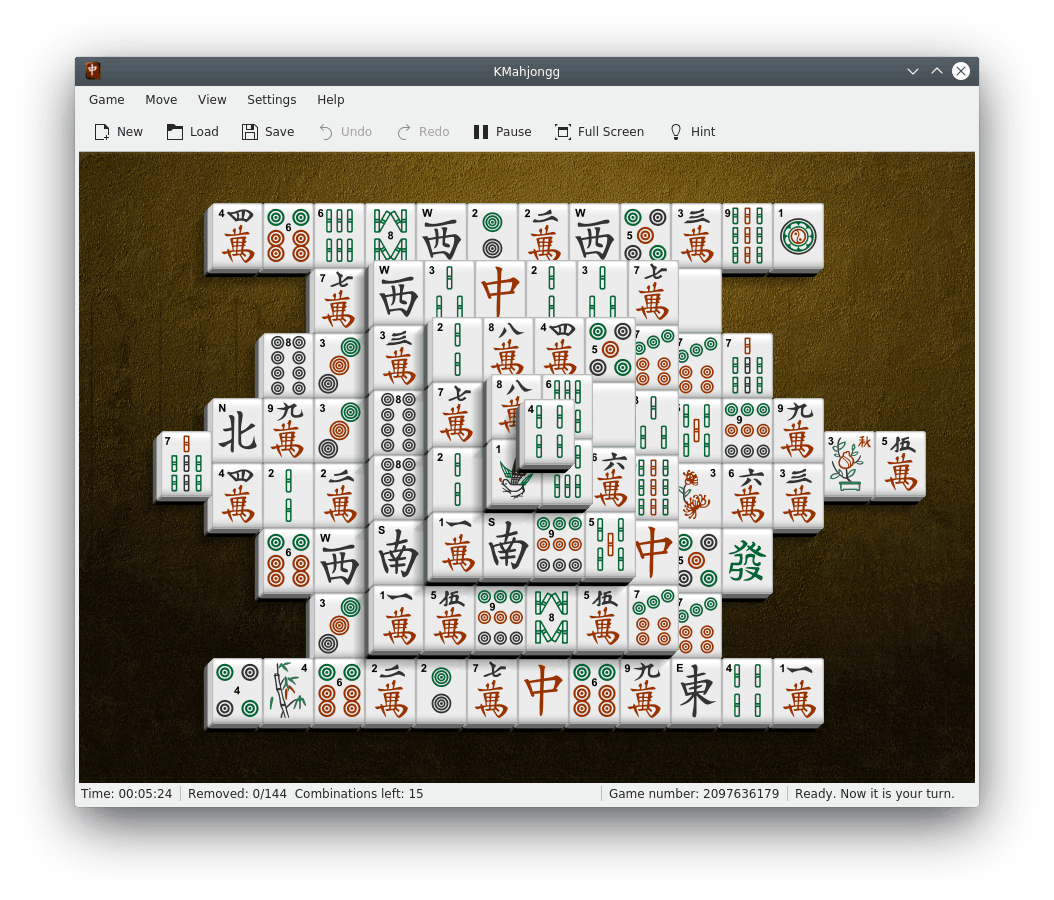Select the 9 bamboo tile in top row

747,235
